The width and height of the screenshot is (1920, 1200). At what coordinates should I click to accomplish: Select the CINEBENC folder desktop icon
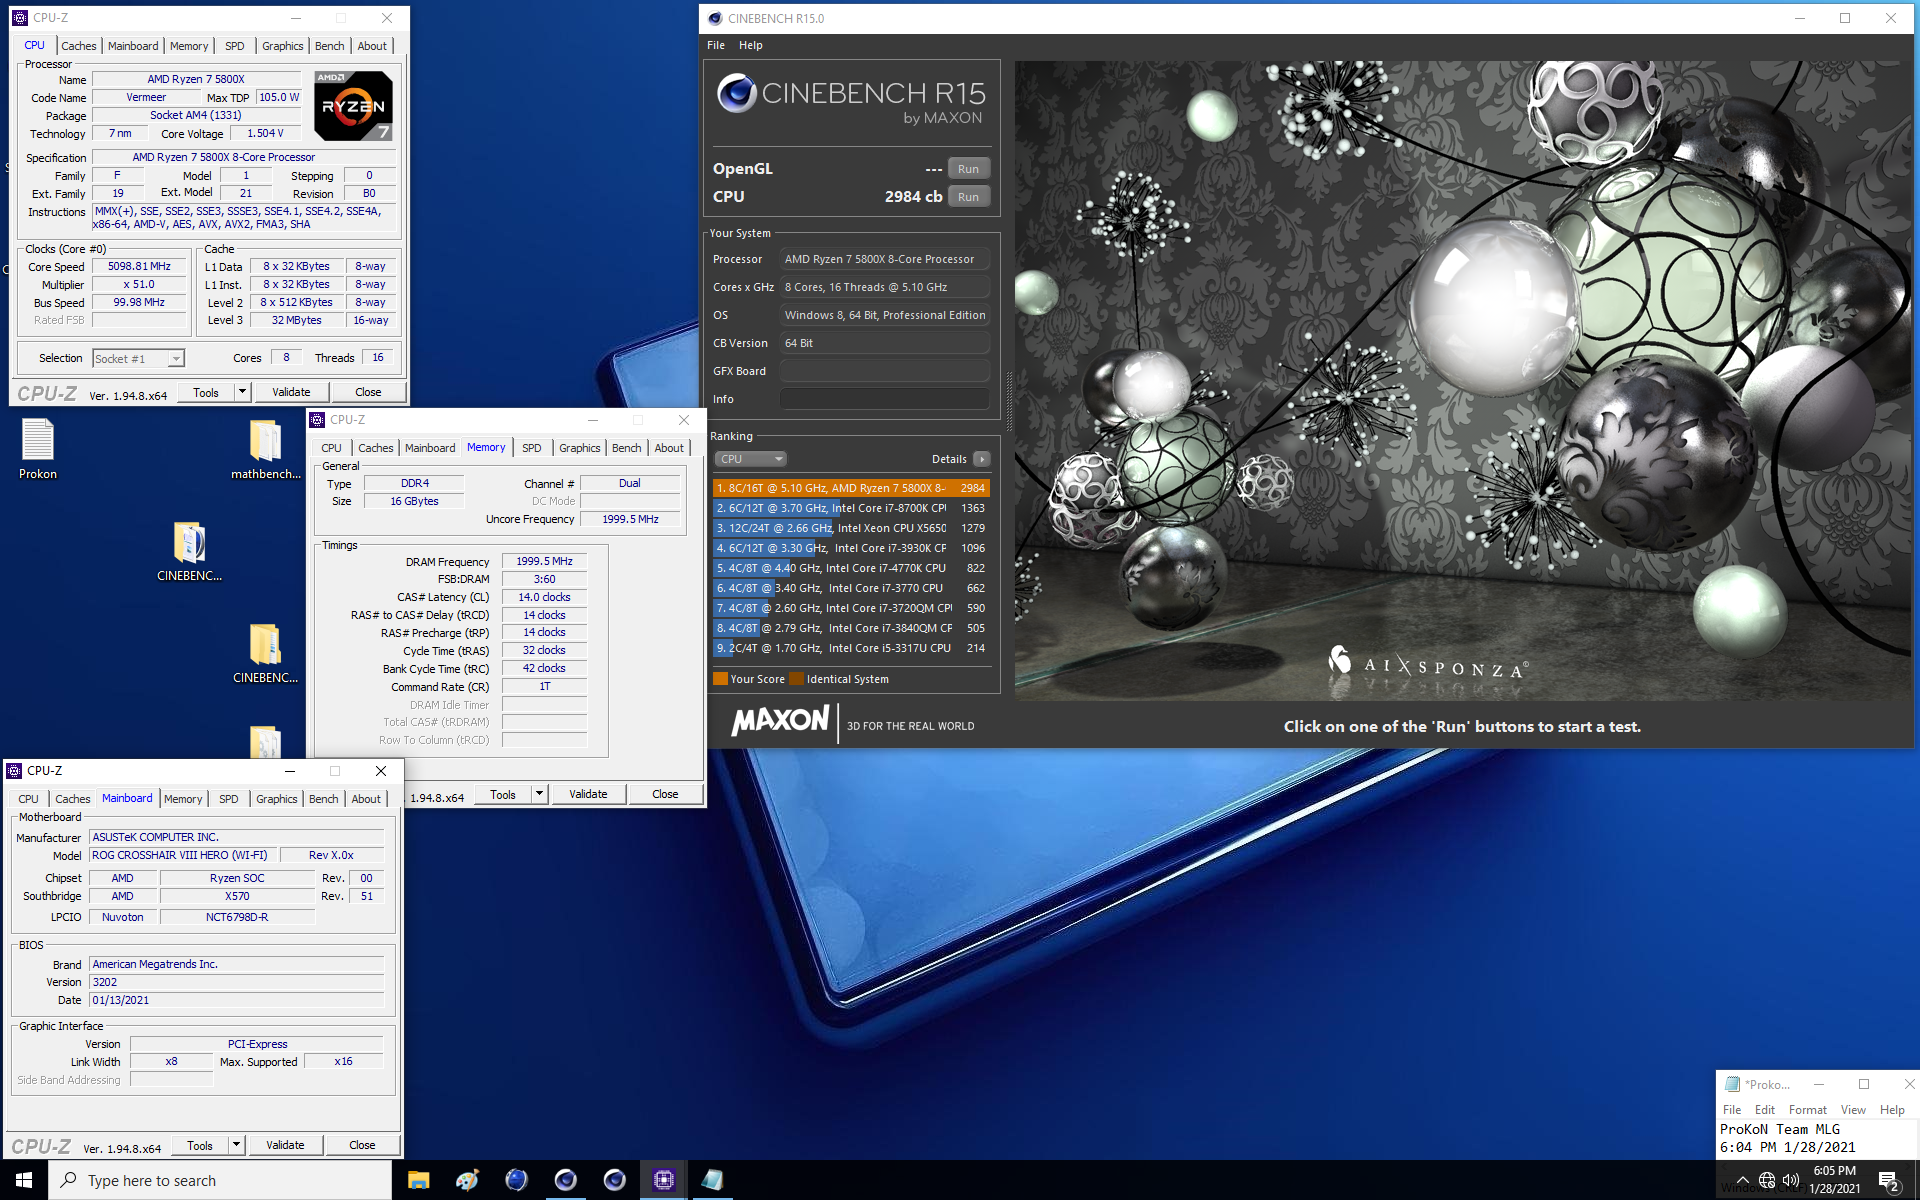[265, 653]
